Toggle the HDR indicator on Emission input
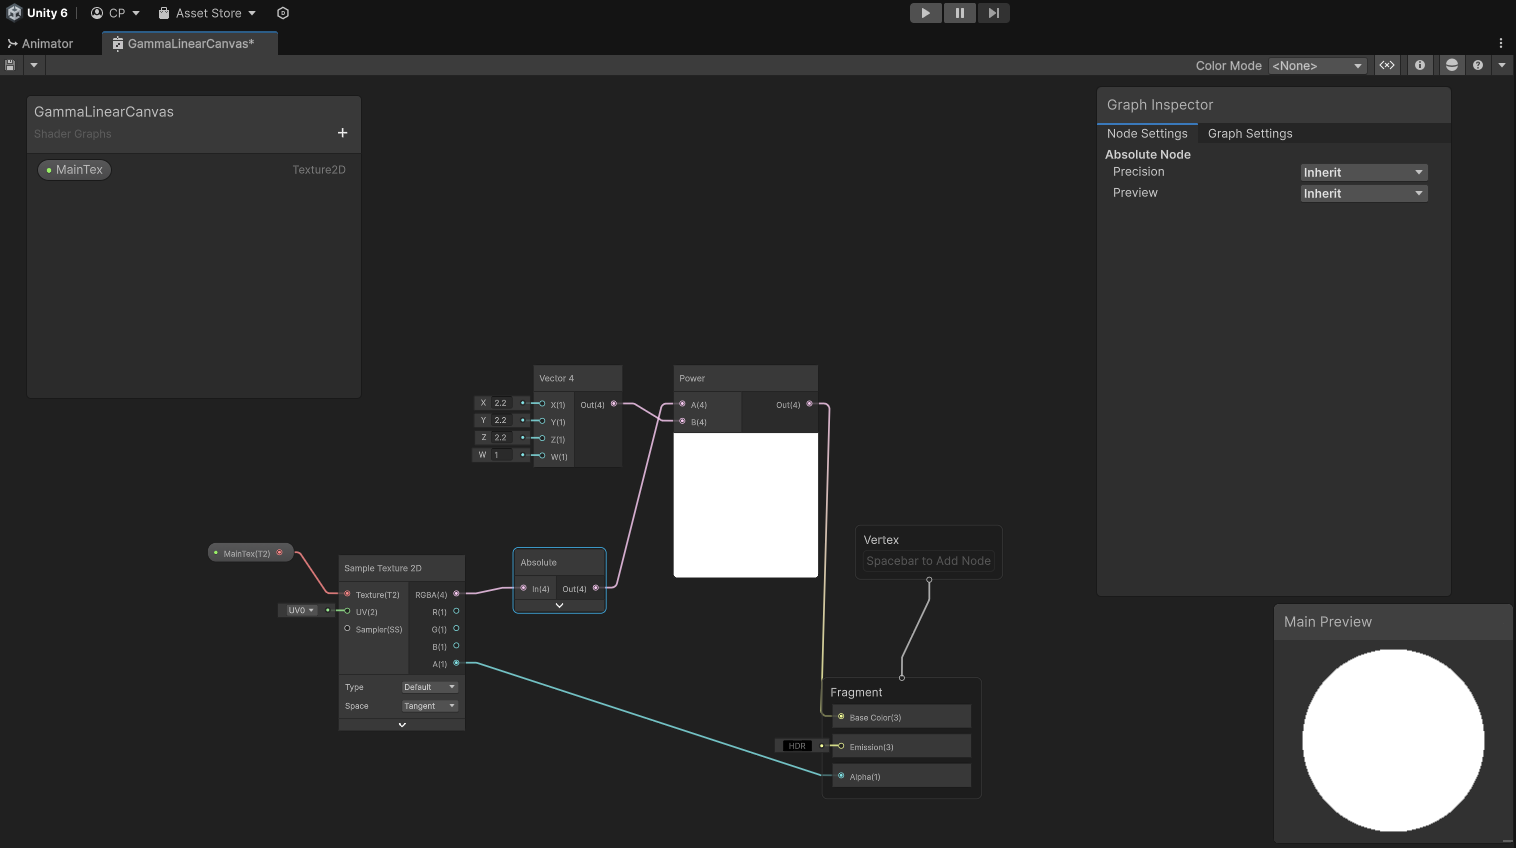Viewport: 1516px width, 848px height. [796, 745]
